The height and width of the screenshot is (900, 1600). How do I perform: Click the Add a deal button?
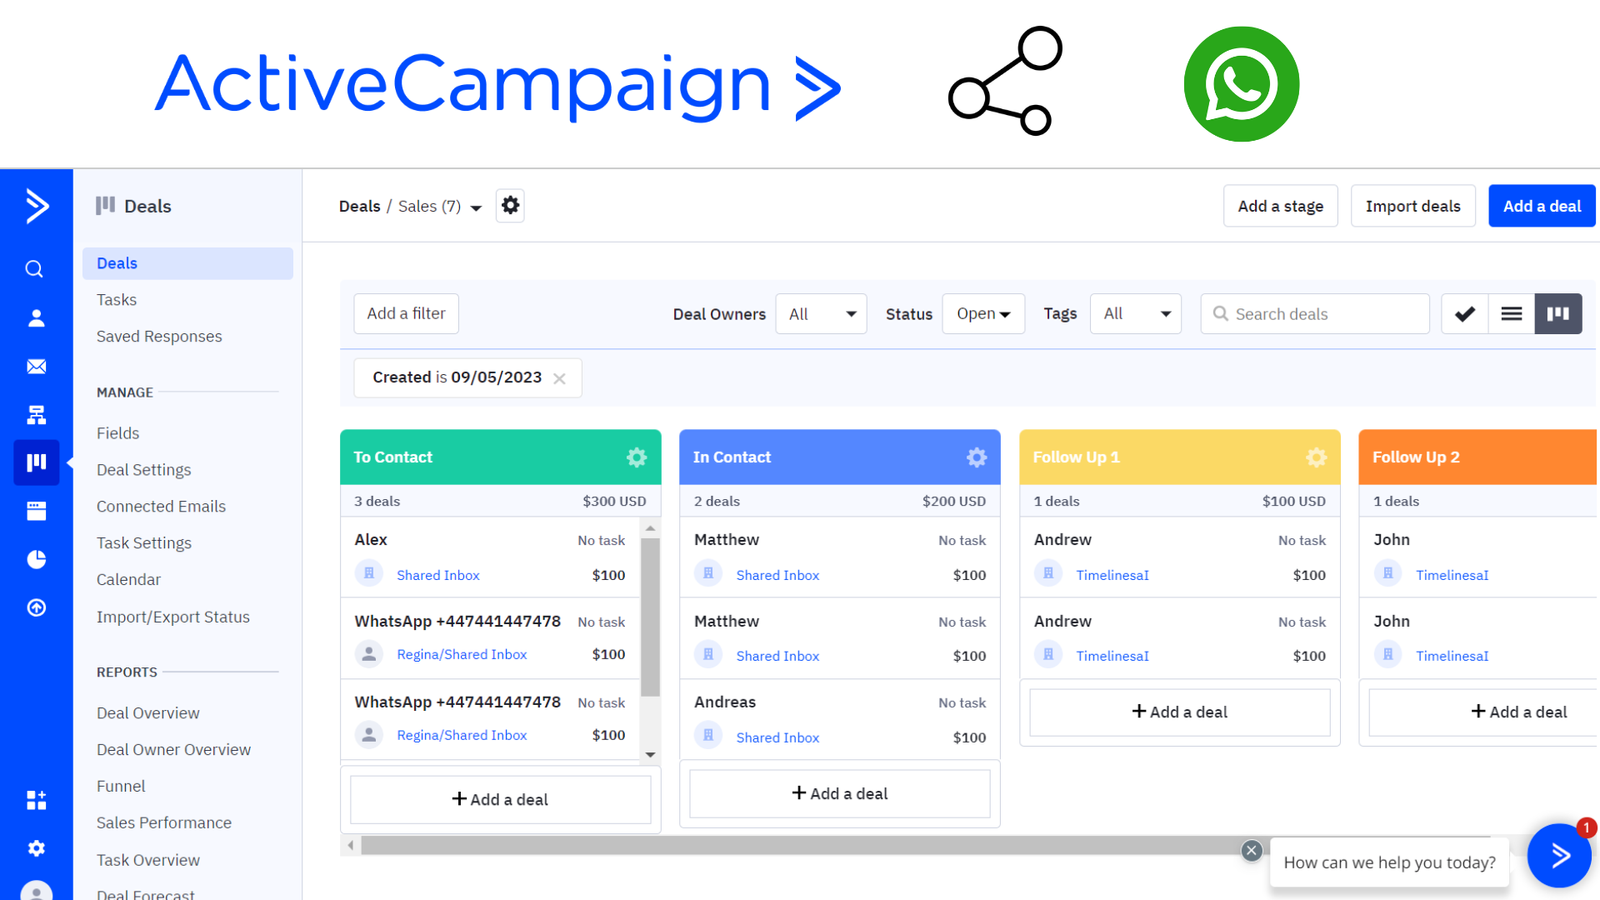[1541, 205]
